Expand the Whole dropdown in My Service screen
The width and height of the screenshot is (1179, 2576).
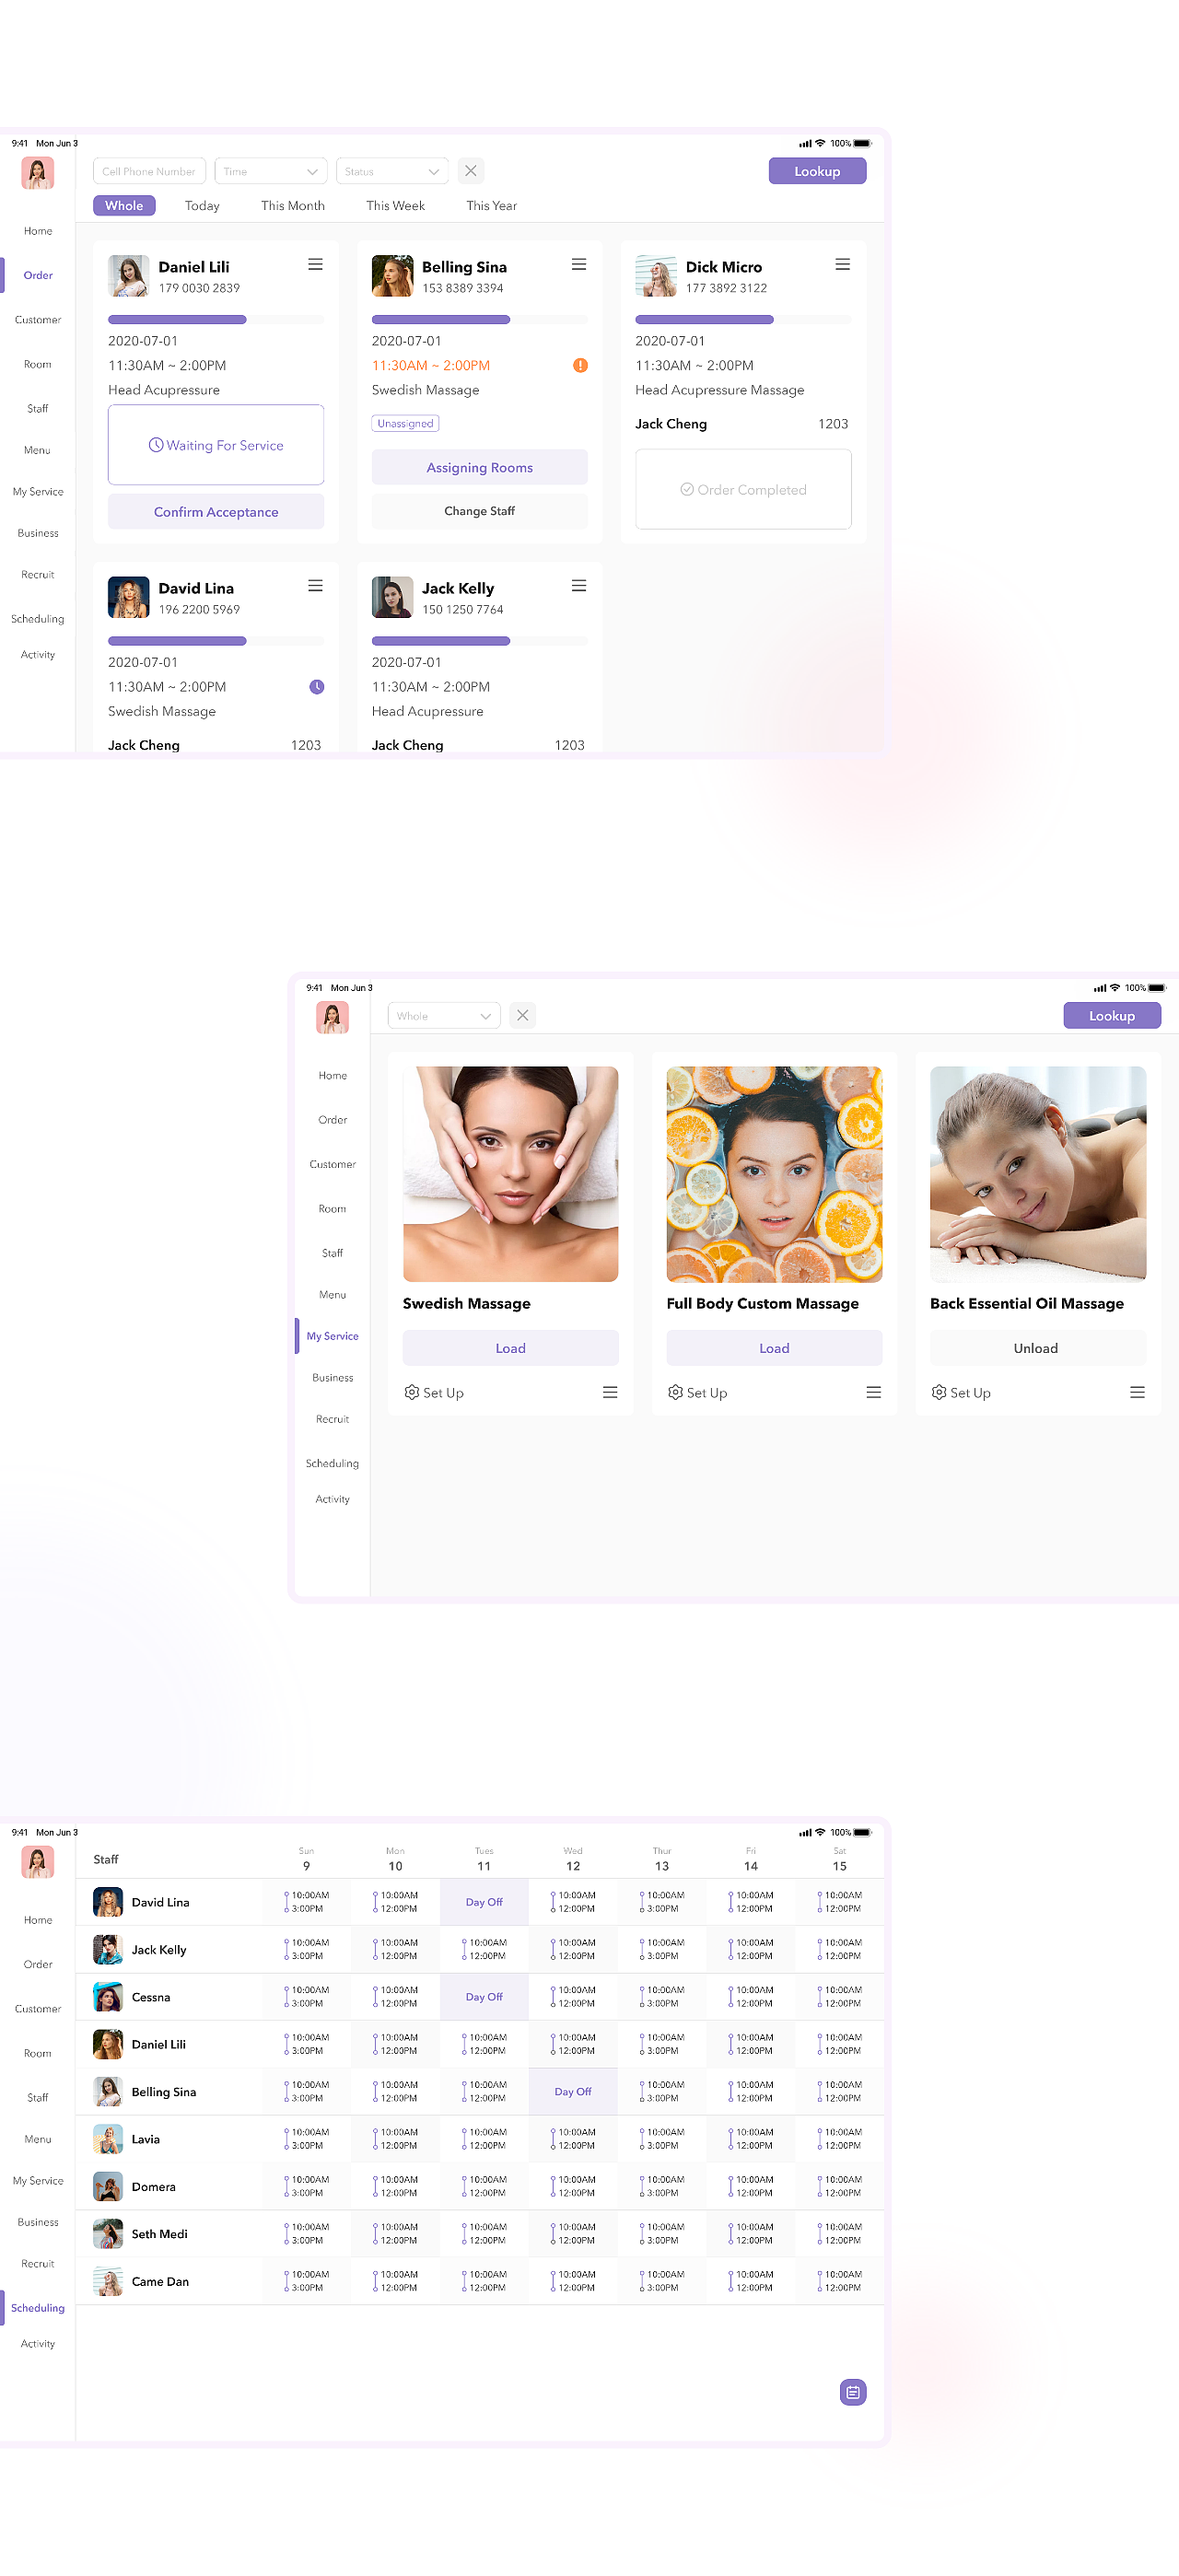(x=444, y=1015)
